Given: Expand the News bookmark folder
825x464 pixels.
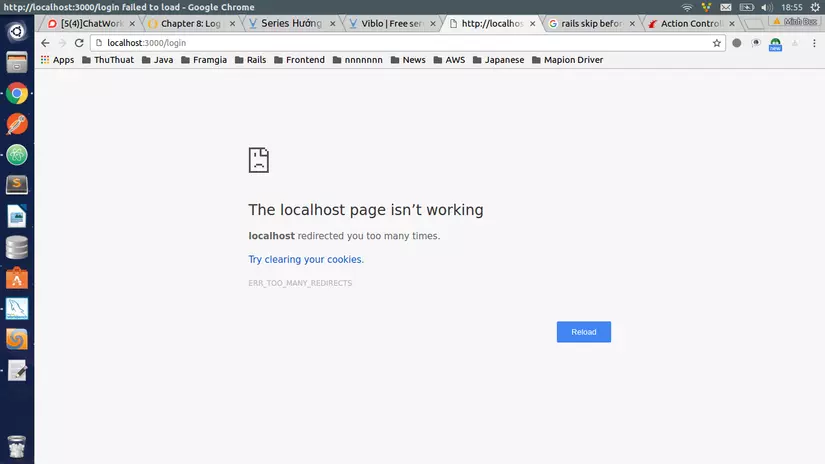Looking at the screenshot, I should 408,60.
